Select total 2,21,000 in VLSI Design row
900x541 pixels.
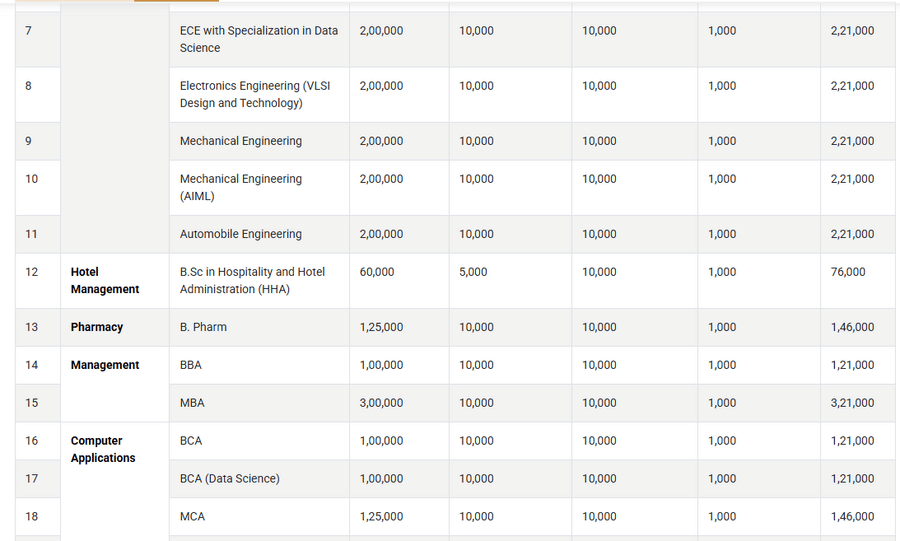852,85
